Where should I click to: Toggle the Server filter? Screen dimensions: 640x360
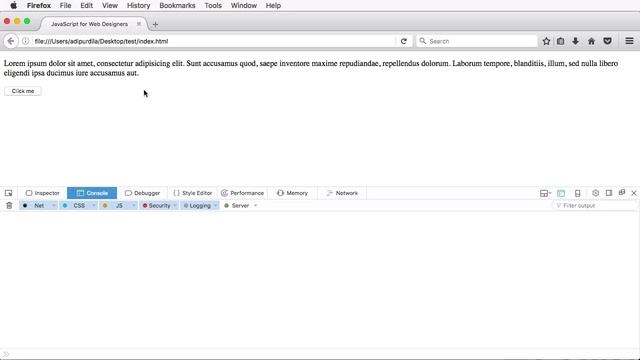[237, 206]
